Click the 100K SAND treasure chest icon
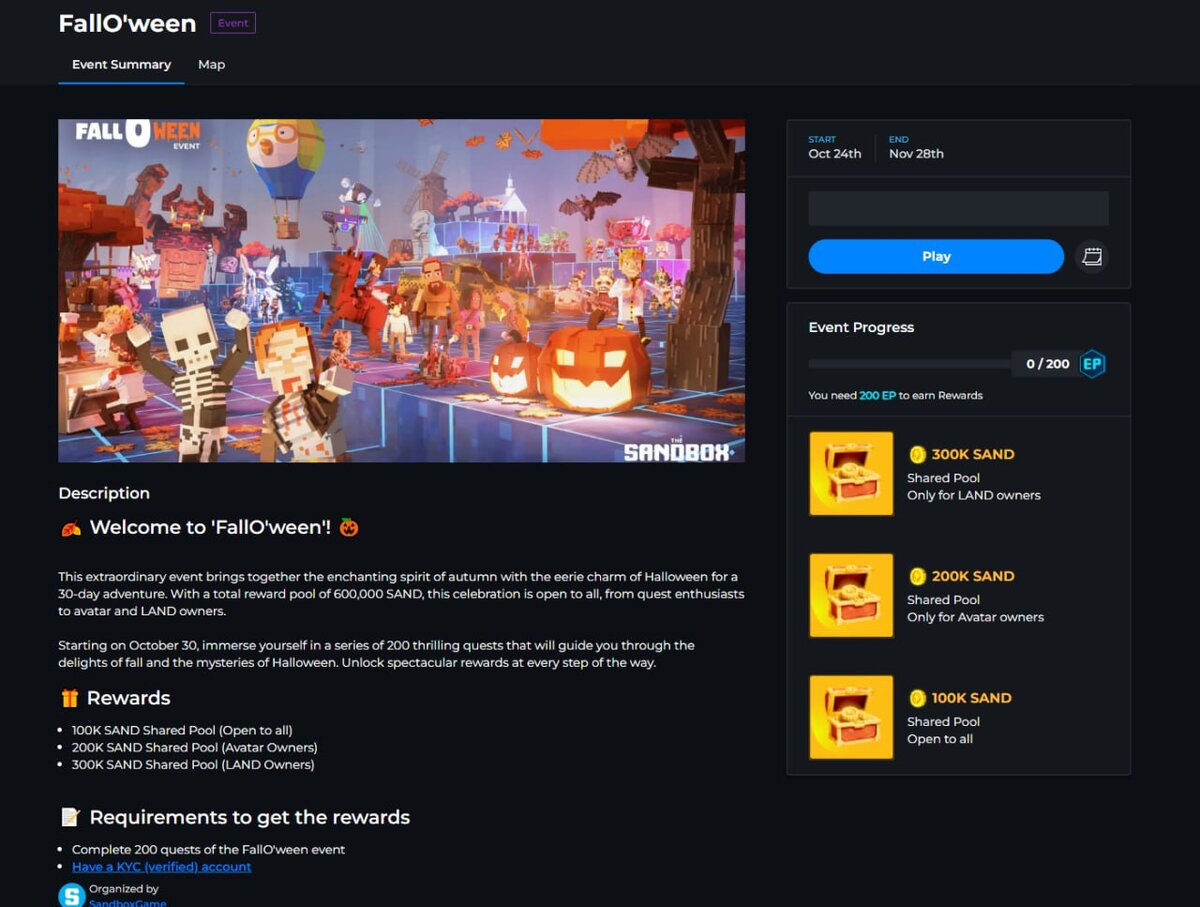Image resolution: width=1200 pixels, height=907 pixels. click(x=851, y=718)
